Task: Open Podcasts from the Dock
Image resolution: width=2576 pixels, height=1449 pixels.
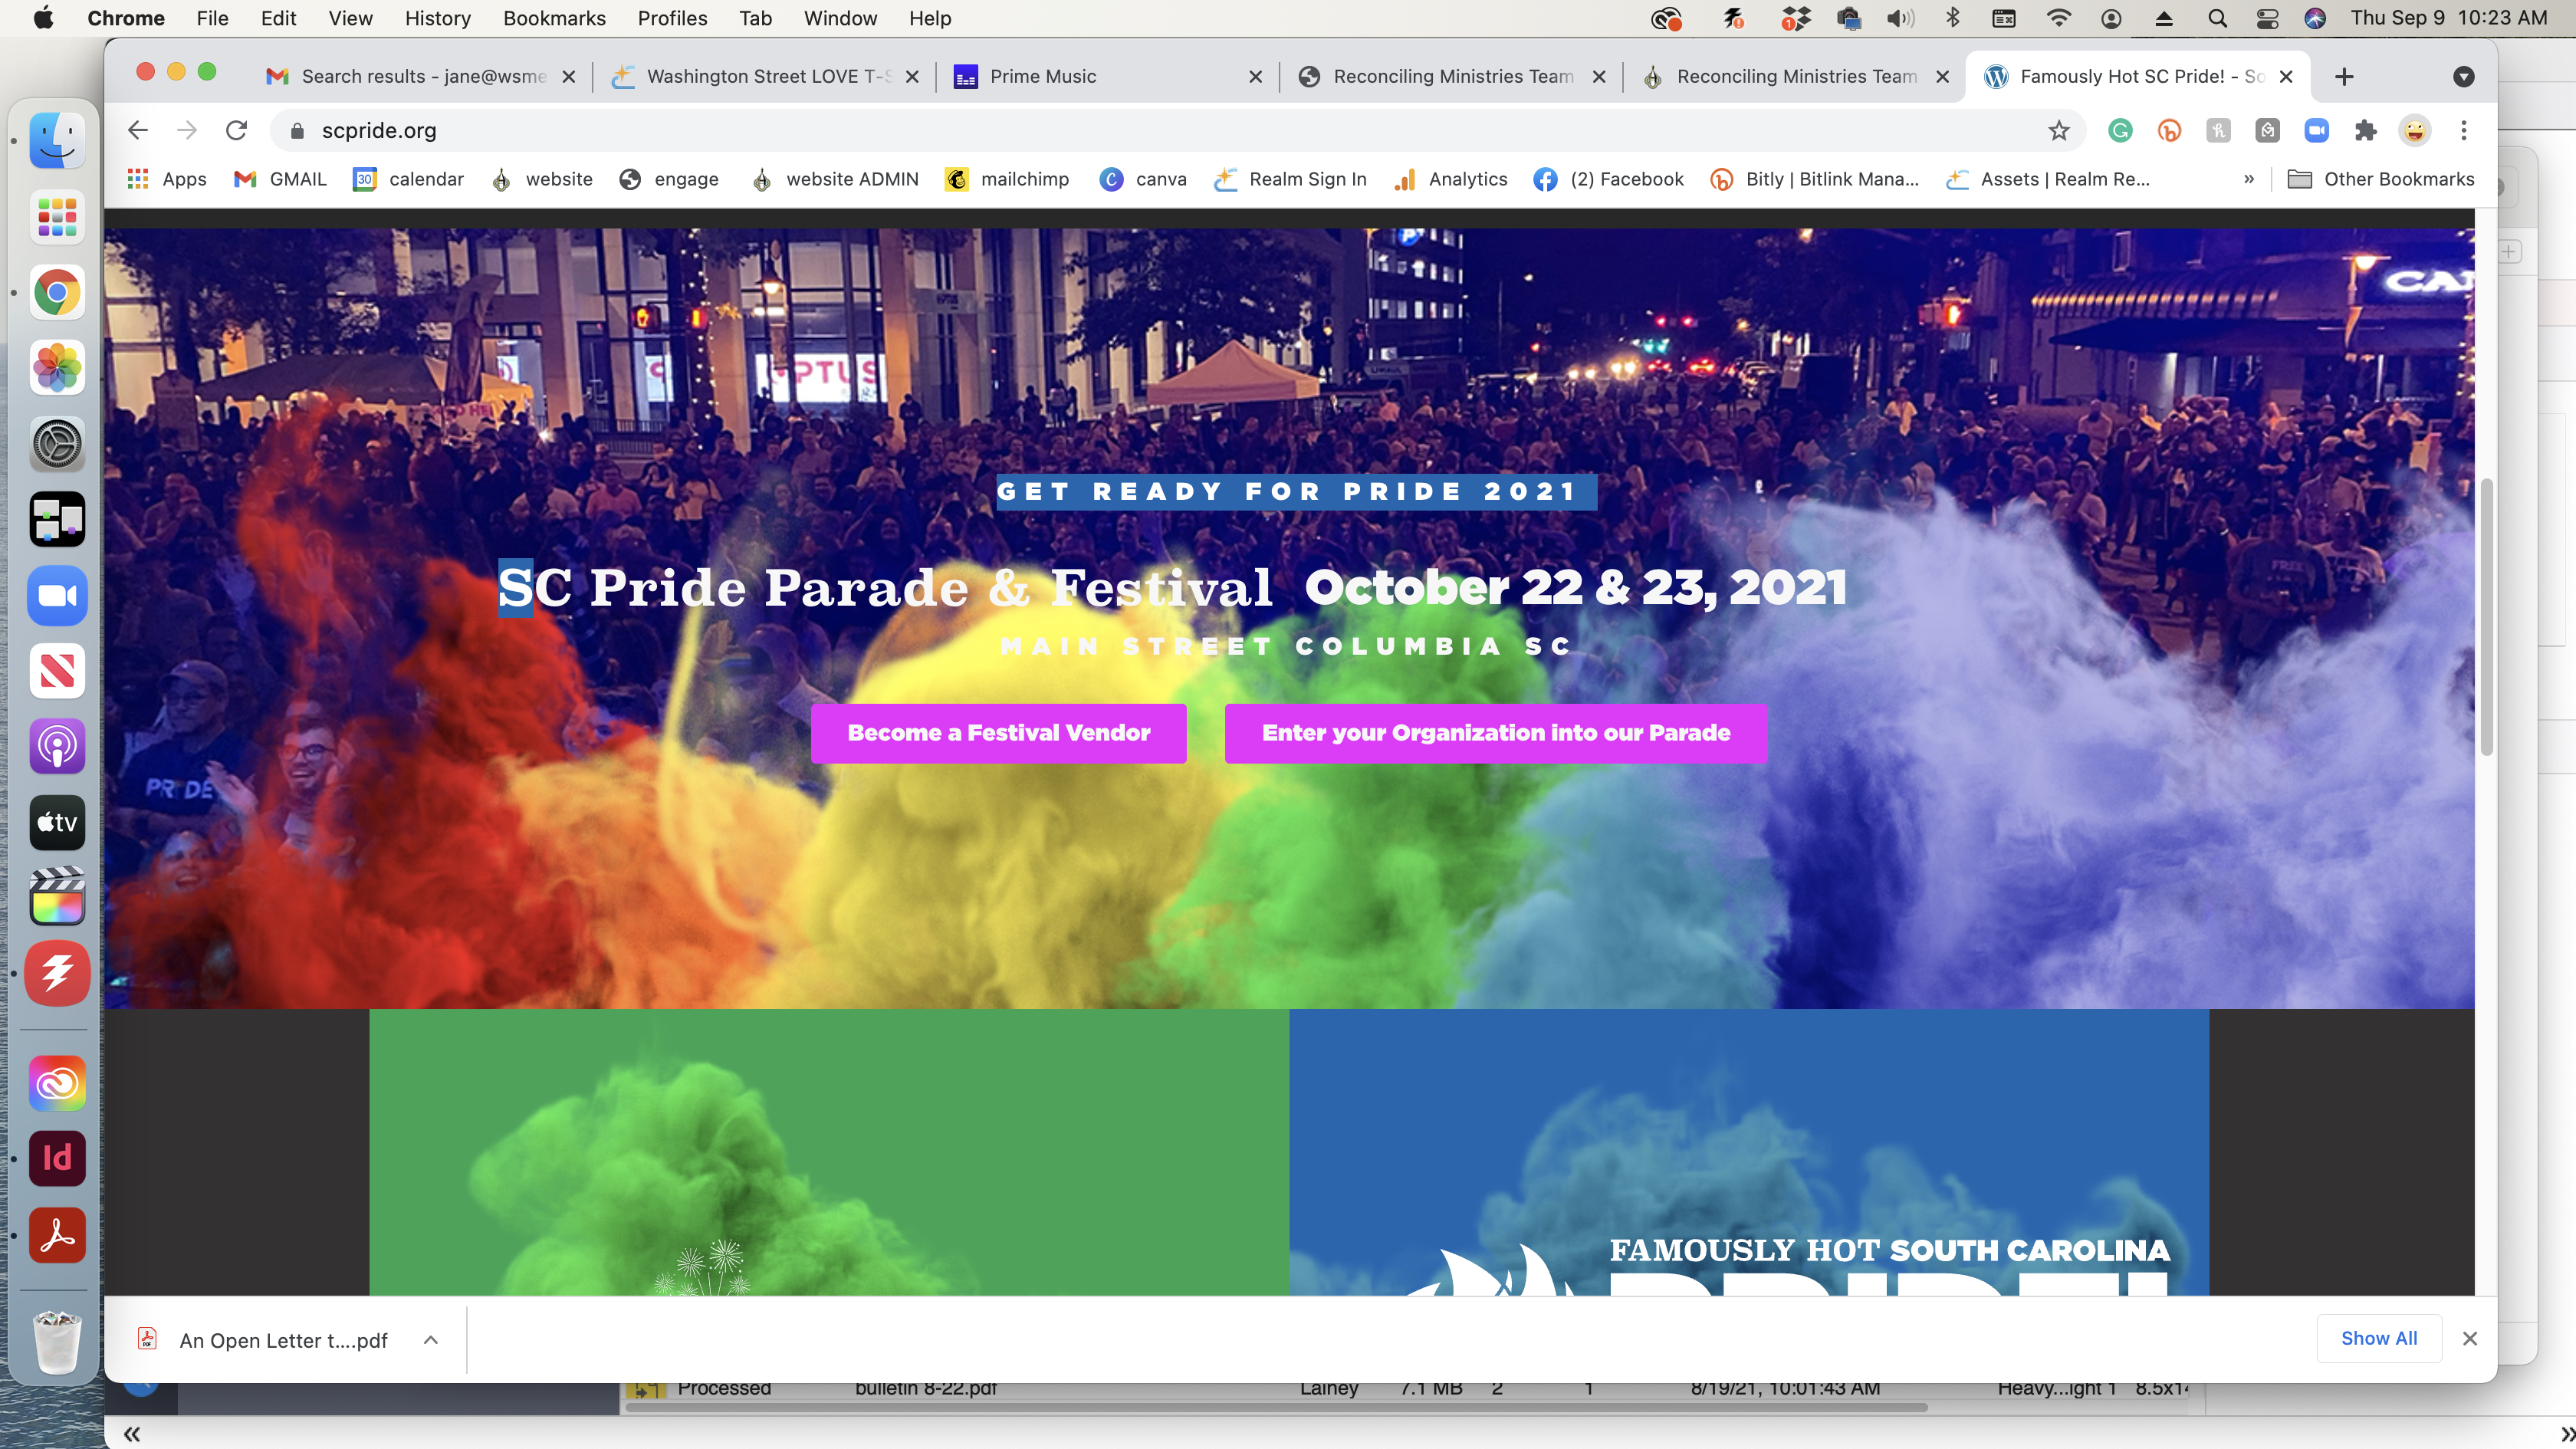Action: [x=57, y=746]
